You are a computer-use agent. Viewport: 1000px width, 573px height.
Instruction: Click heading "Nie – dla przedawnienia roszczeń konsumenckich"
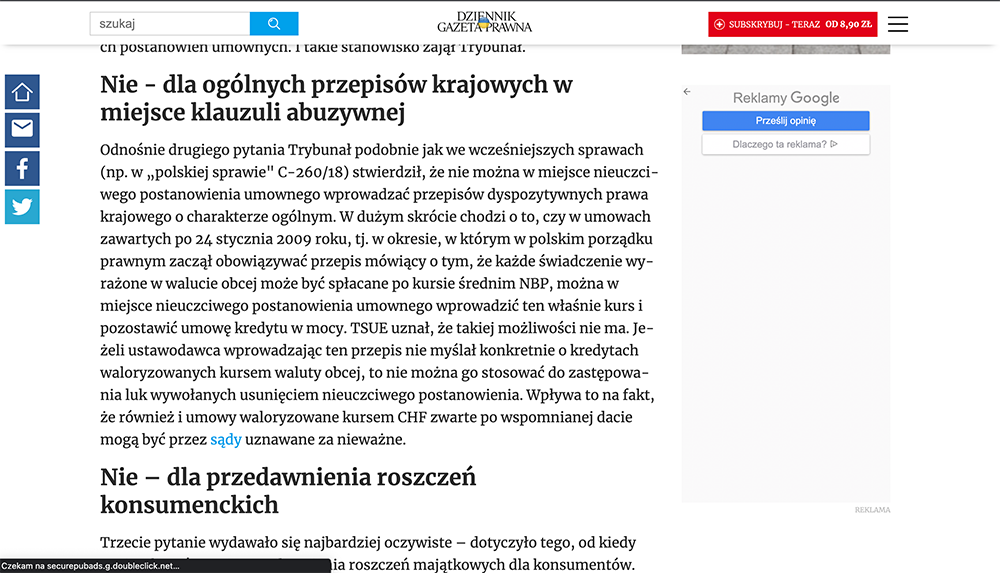[x=288, y=489]
